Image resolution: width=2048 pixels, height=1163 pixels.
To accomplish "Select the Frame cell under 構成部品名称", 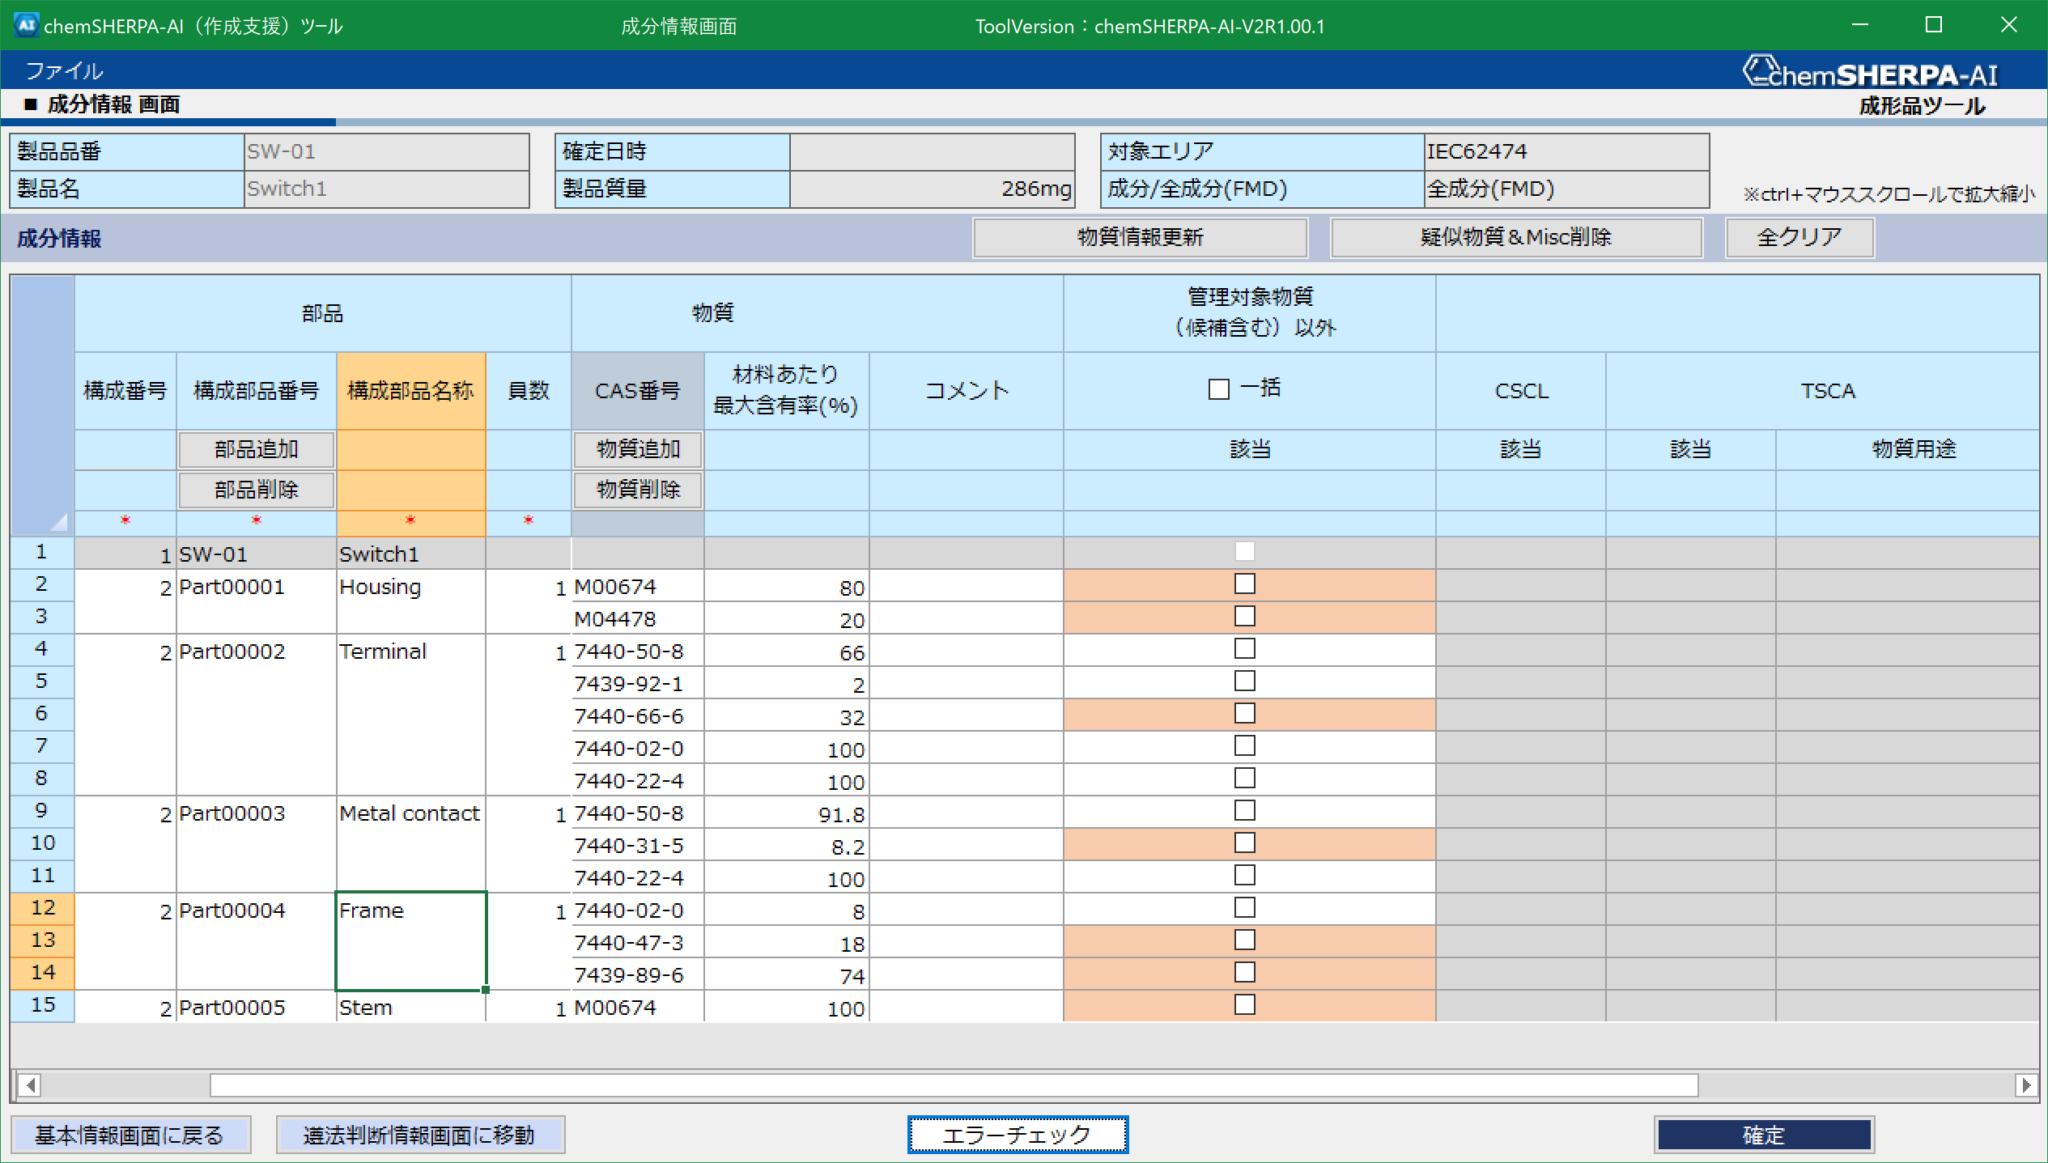I will pos(410,940).
